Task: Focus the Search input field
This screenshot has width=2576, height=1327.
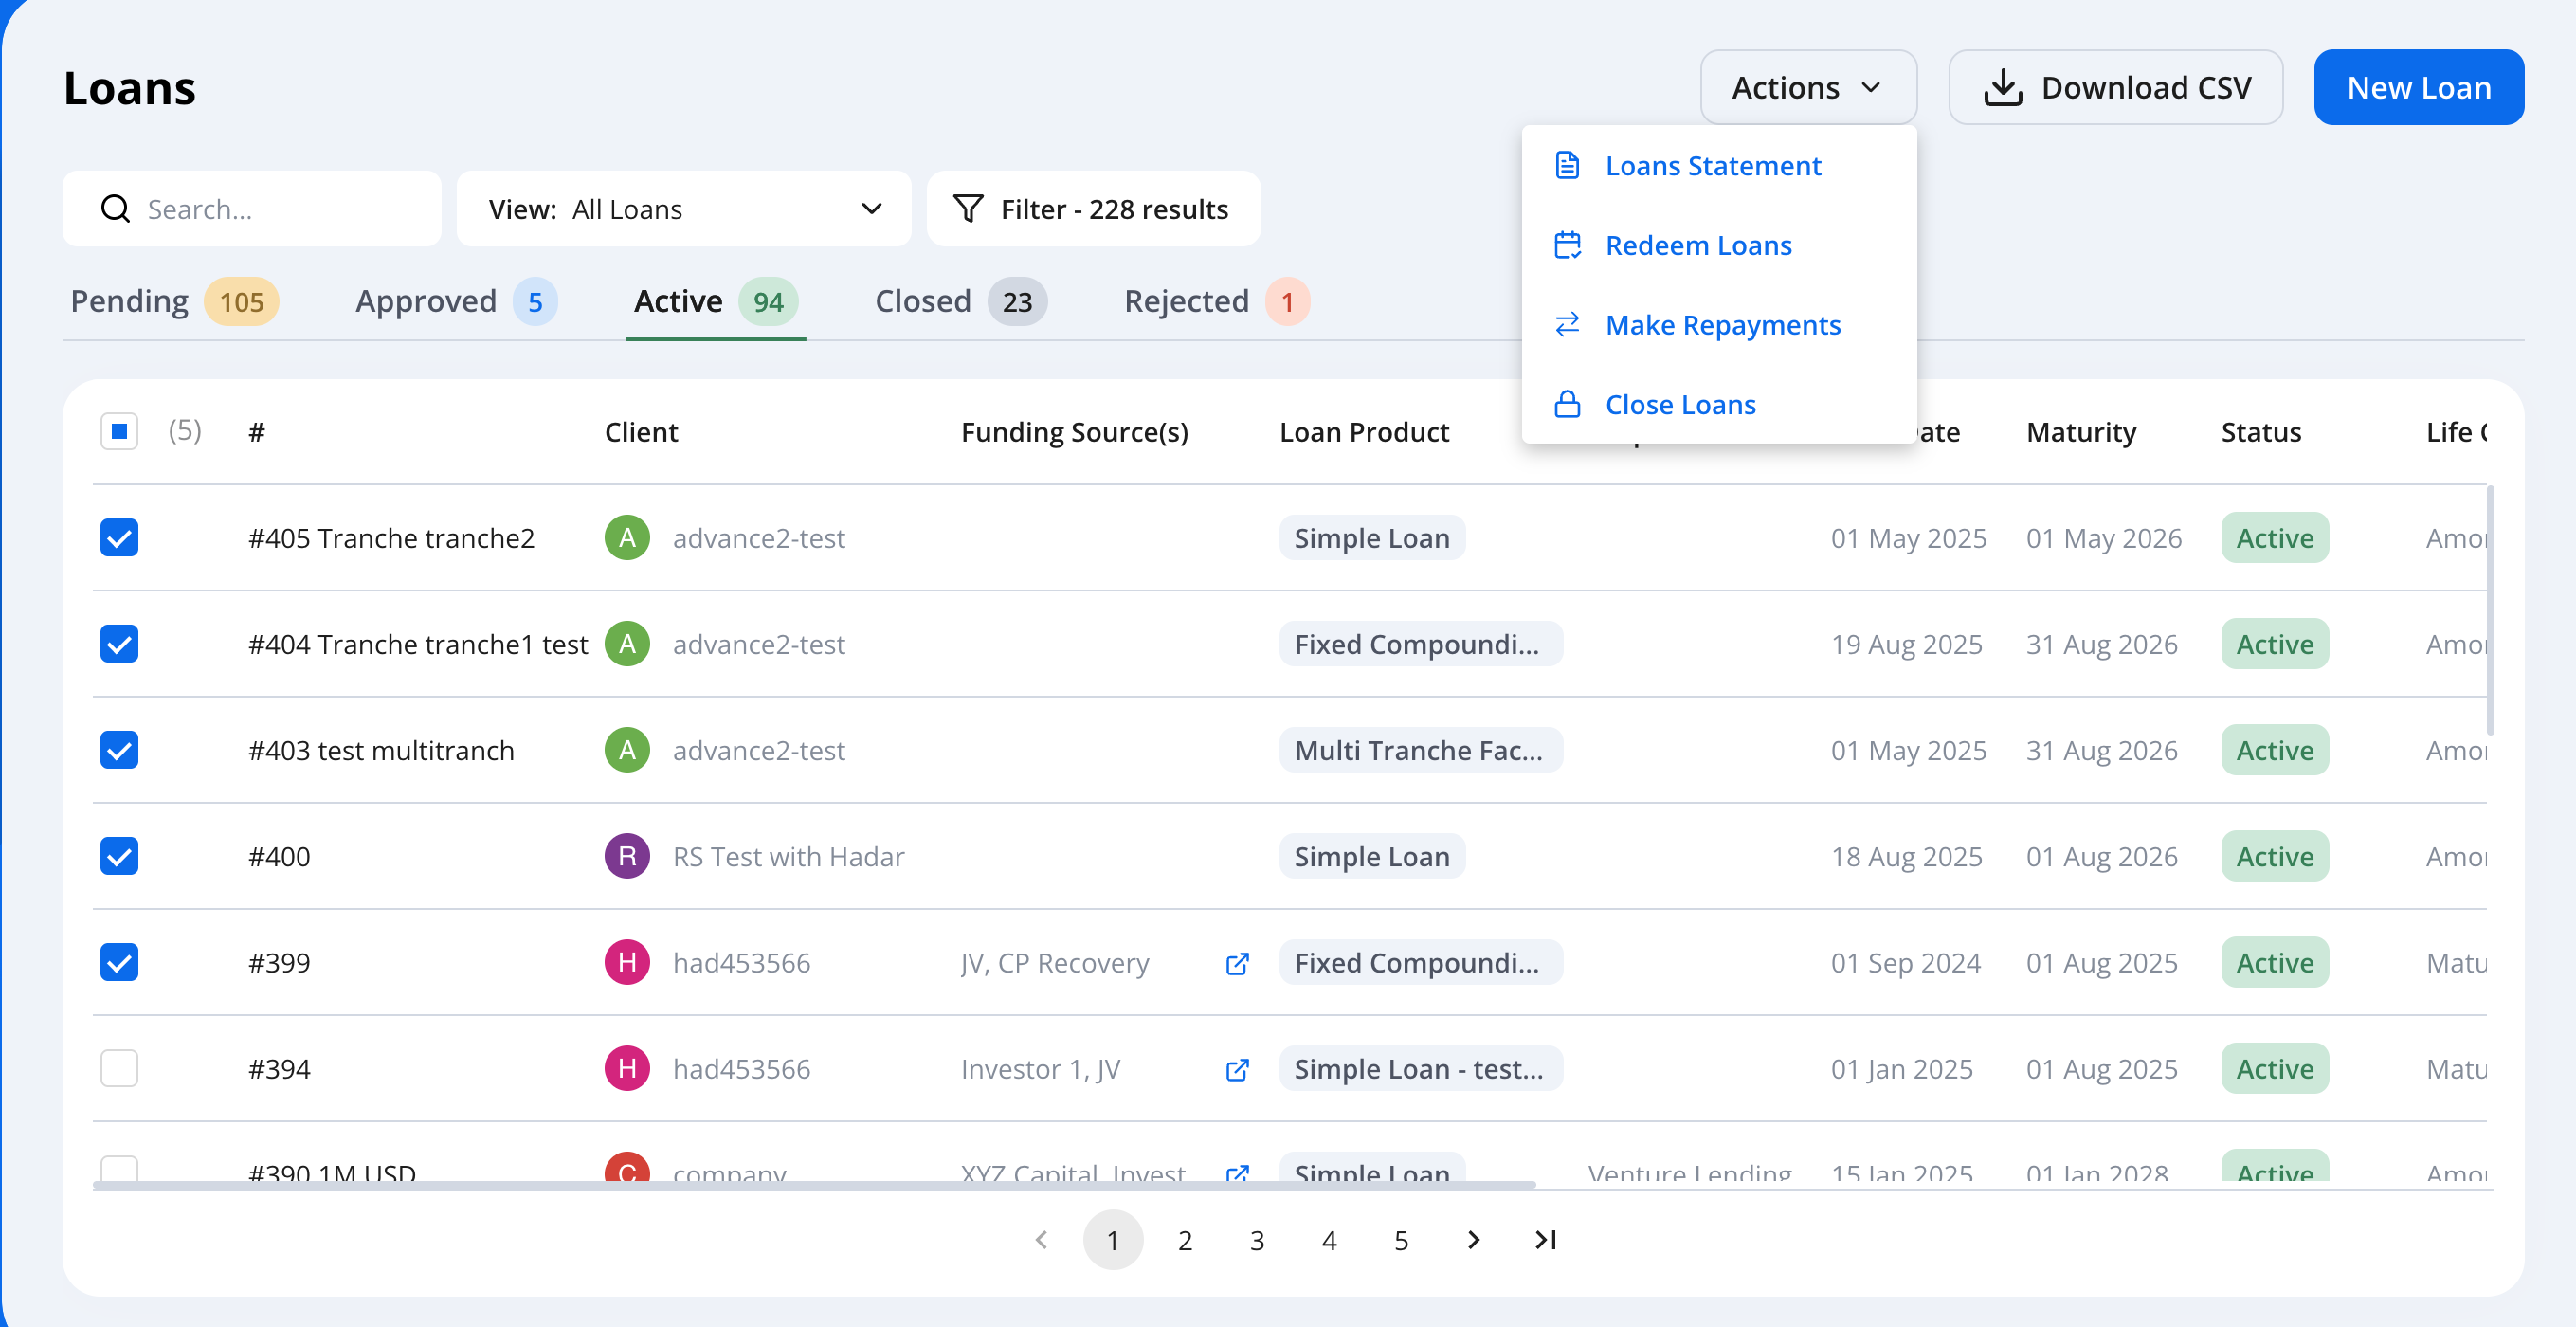Action: pos(252,209)
